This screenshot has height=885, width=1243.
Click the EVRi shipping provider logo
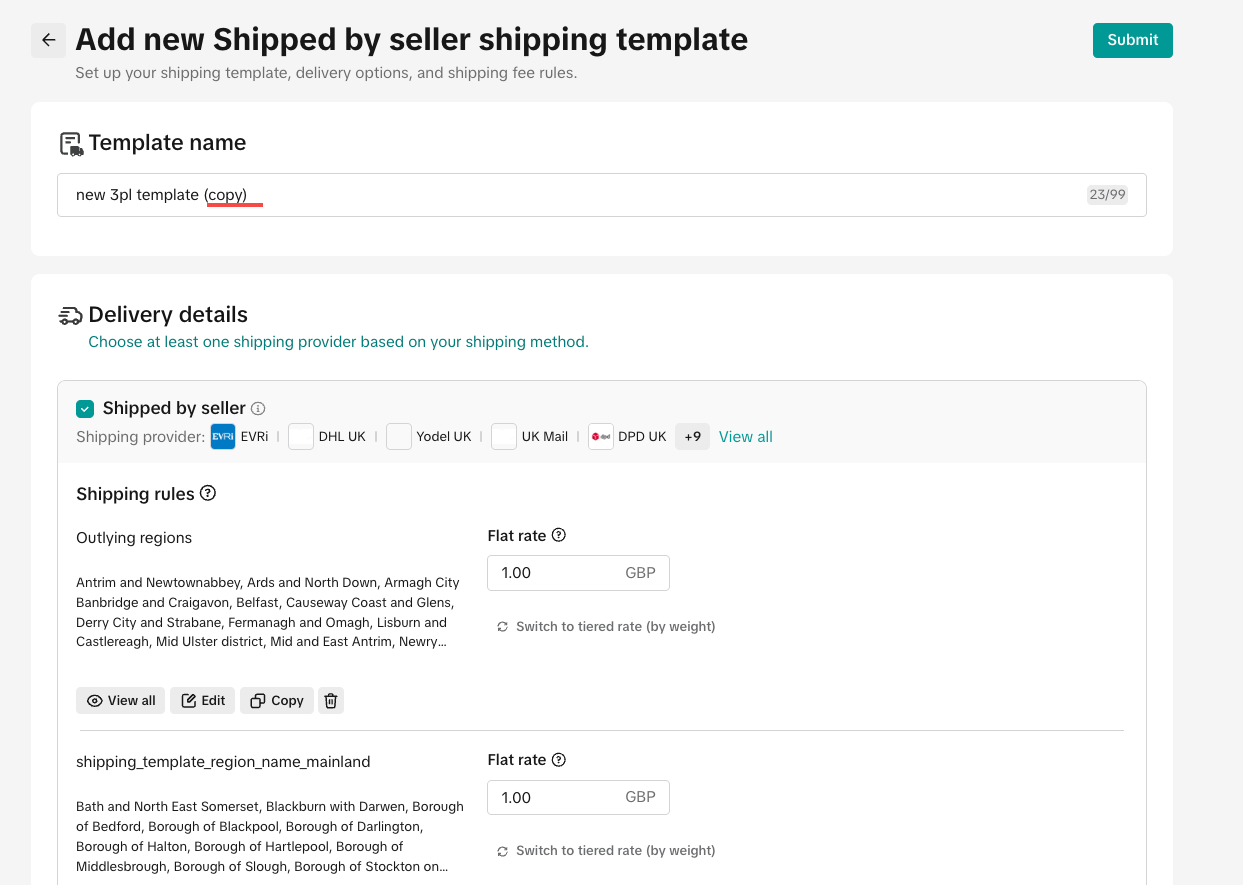(x=223, y=437)
